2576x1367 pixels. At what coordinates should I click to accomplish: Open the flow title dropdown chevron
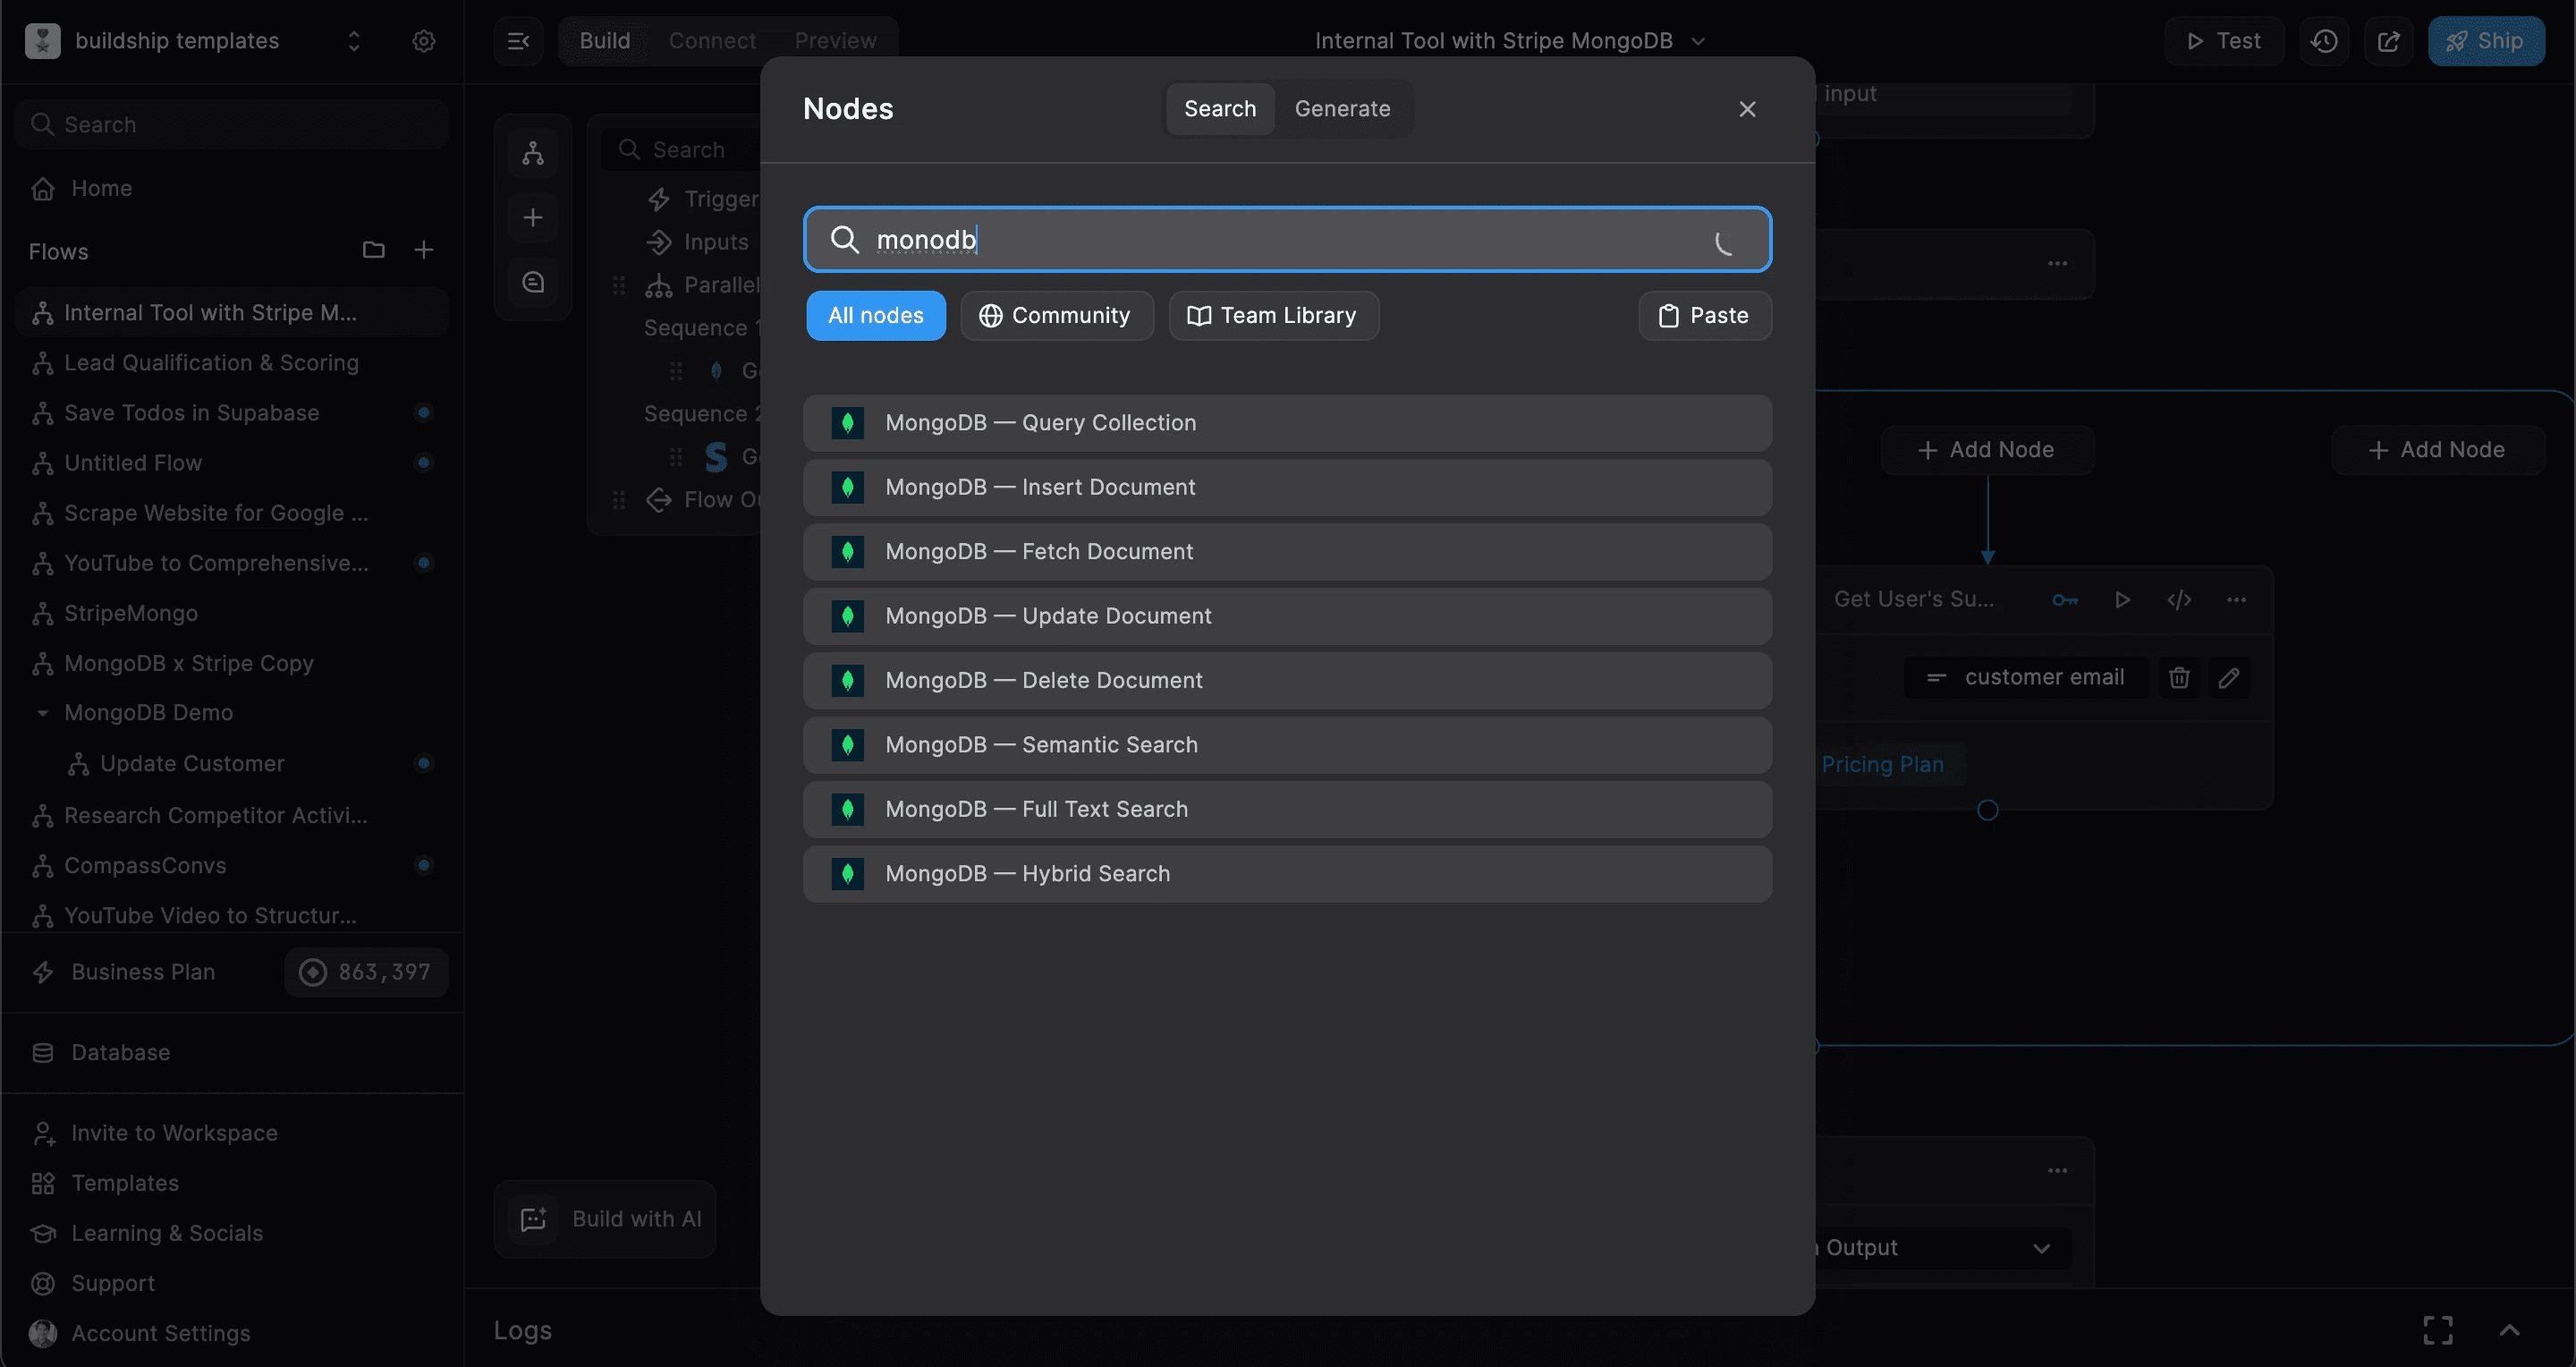pyautogui.click(x=1698, y=41)
